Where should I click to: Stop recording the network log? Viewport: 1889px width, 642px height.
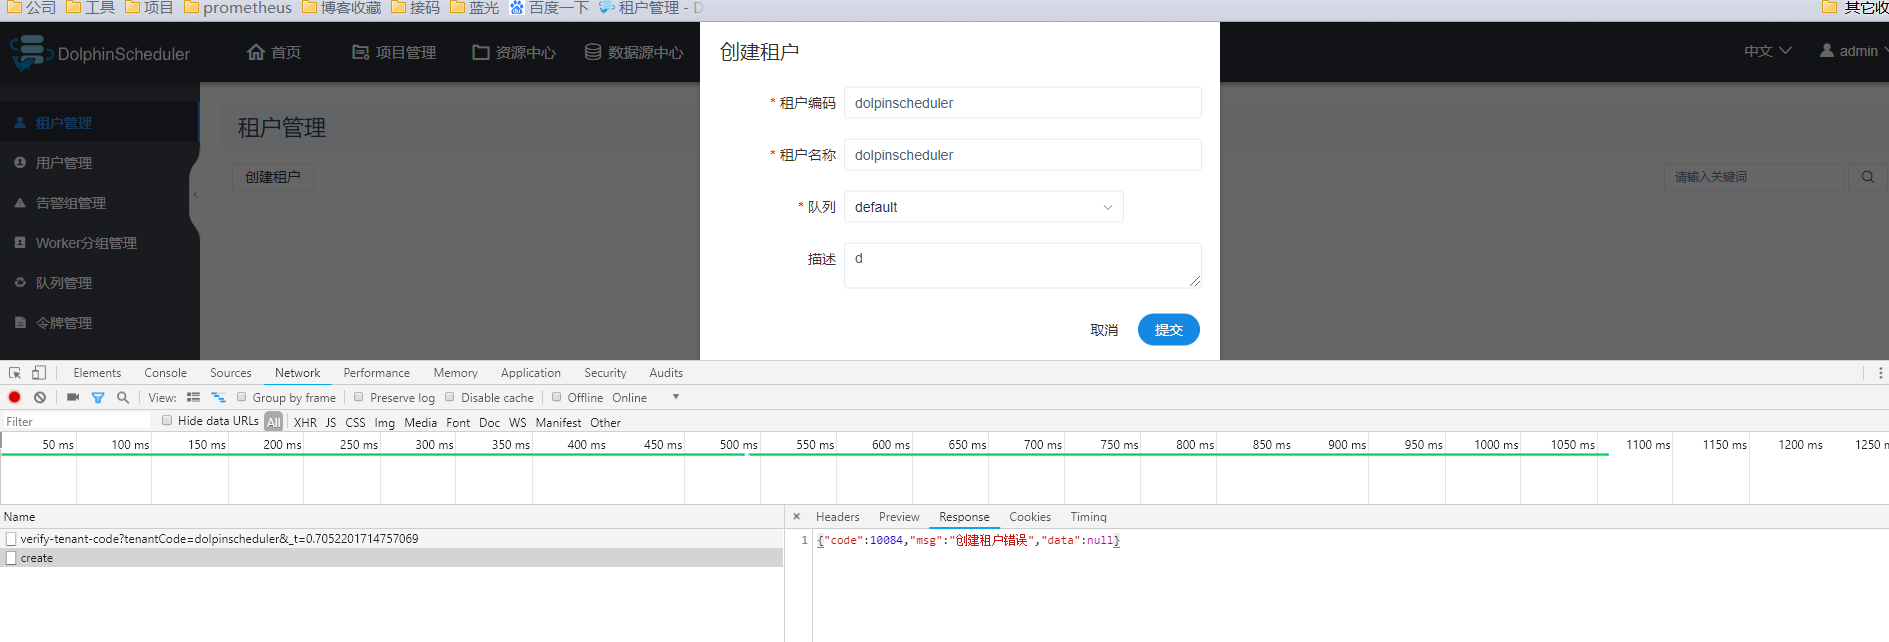coord(15,397)
